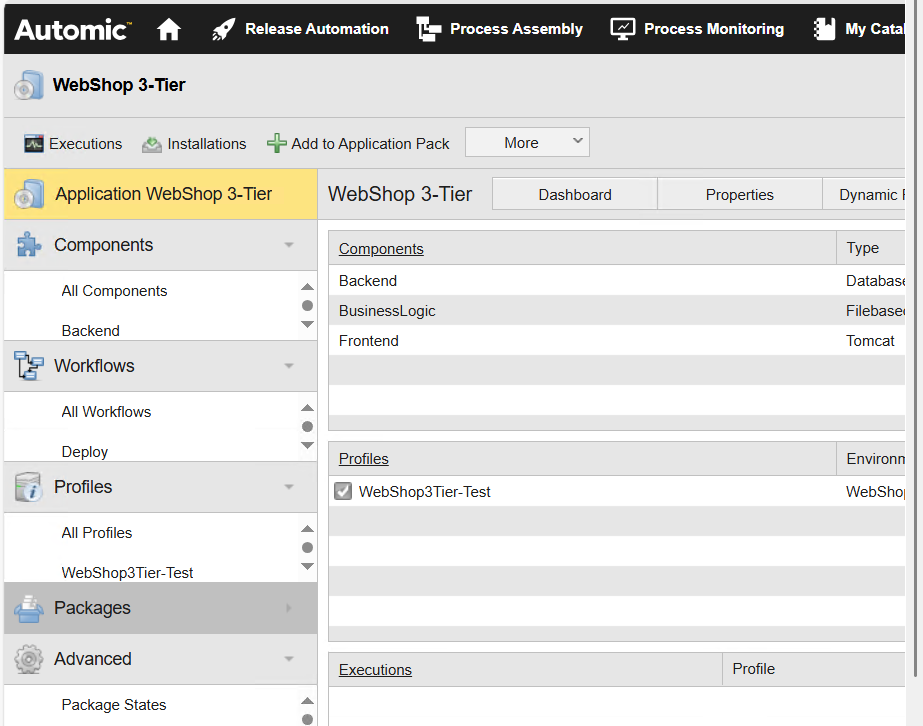Screen dimensions: 923x726
Task: Collapse the Profiles section arrow
Action: (x=288, y=487)
